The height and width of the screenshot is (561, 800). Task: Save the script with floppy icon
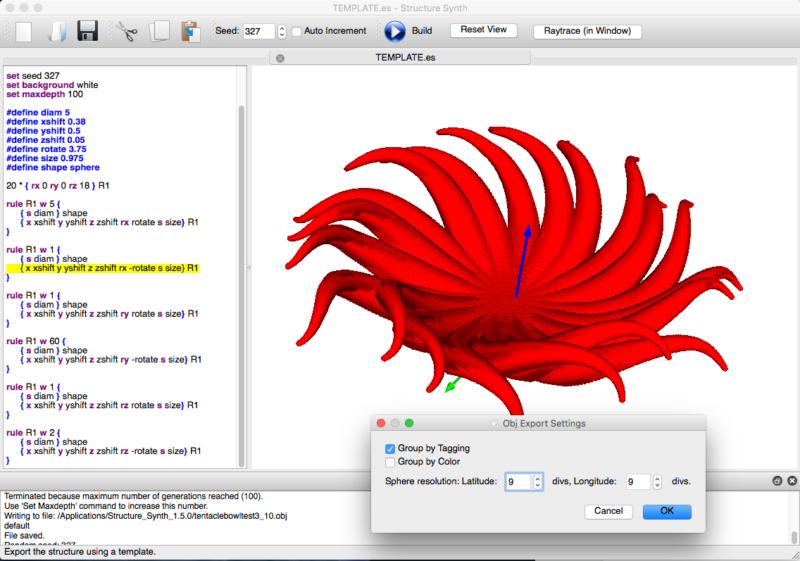[x=88, y=31]
